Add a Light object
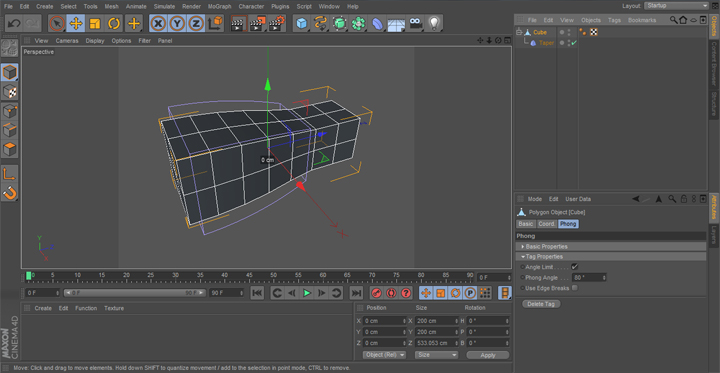This screenshot has height=373, width=720. point(434,23)
